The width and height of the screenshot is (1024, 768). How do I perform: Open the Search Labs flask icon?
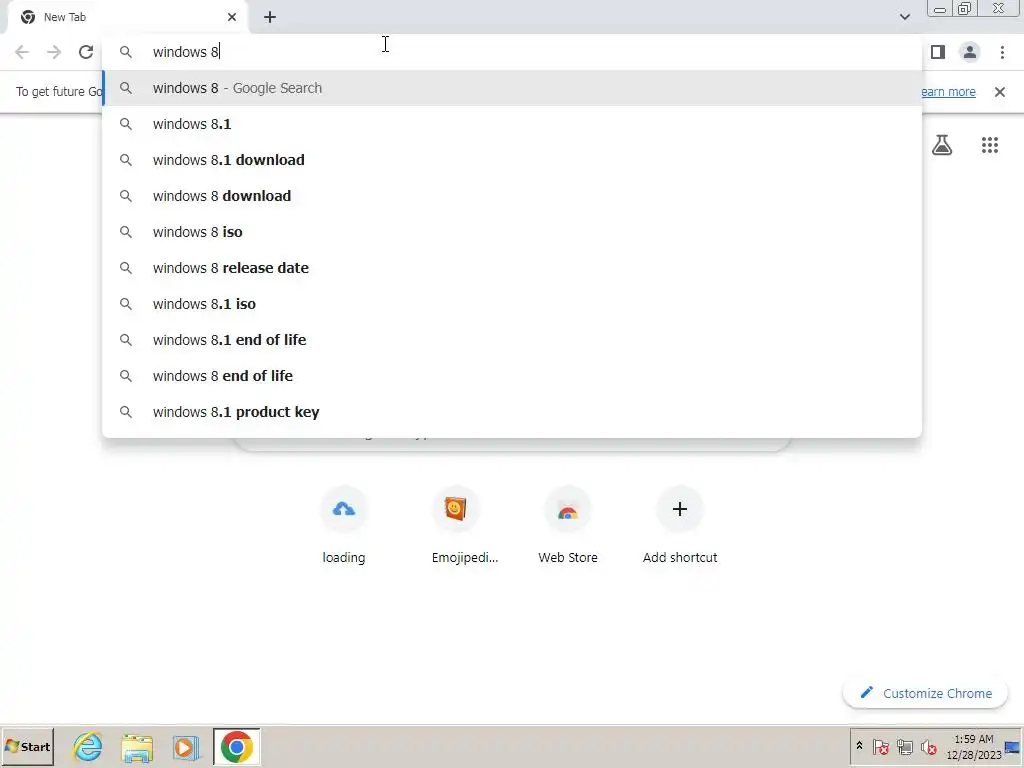pyautogui.click(x=942, y=145)
